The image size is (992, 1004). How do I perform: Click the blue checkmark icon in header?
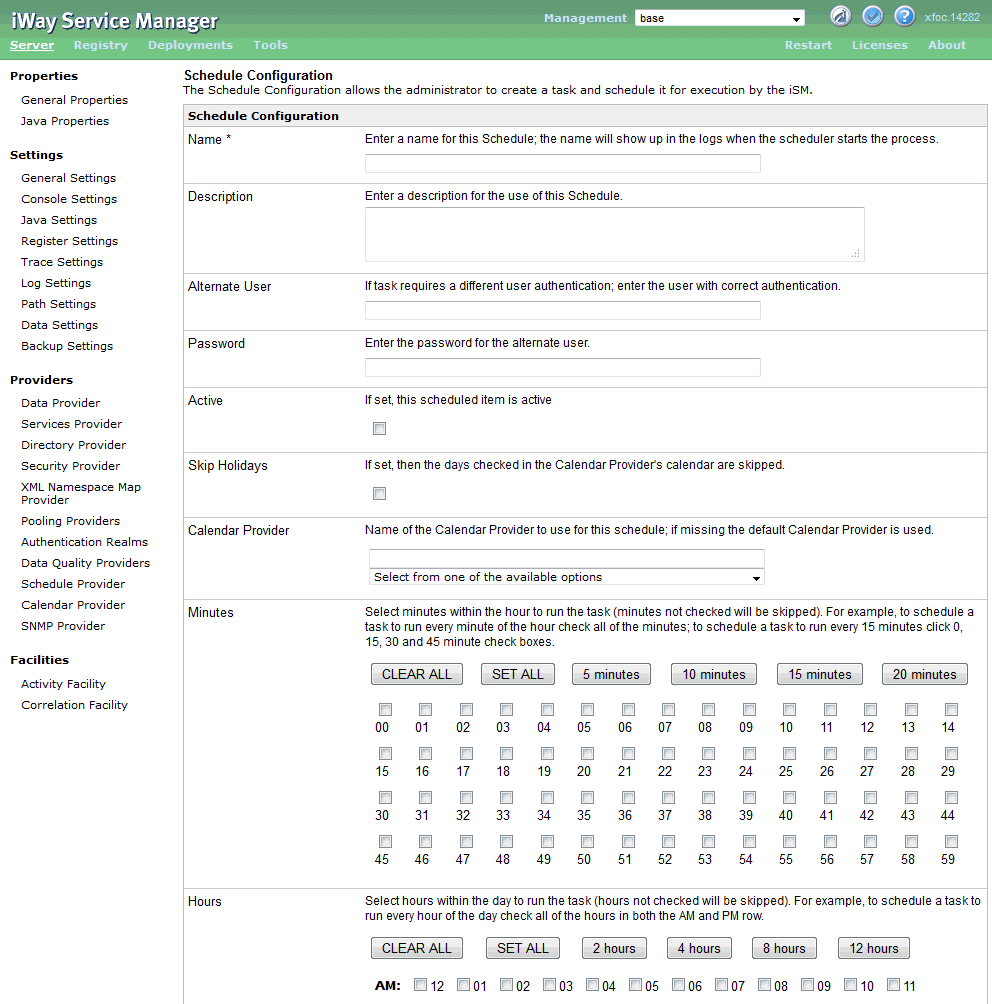(x=872, y=16)
